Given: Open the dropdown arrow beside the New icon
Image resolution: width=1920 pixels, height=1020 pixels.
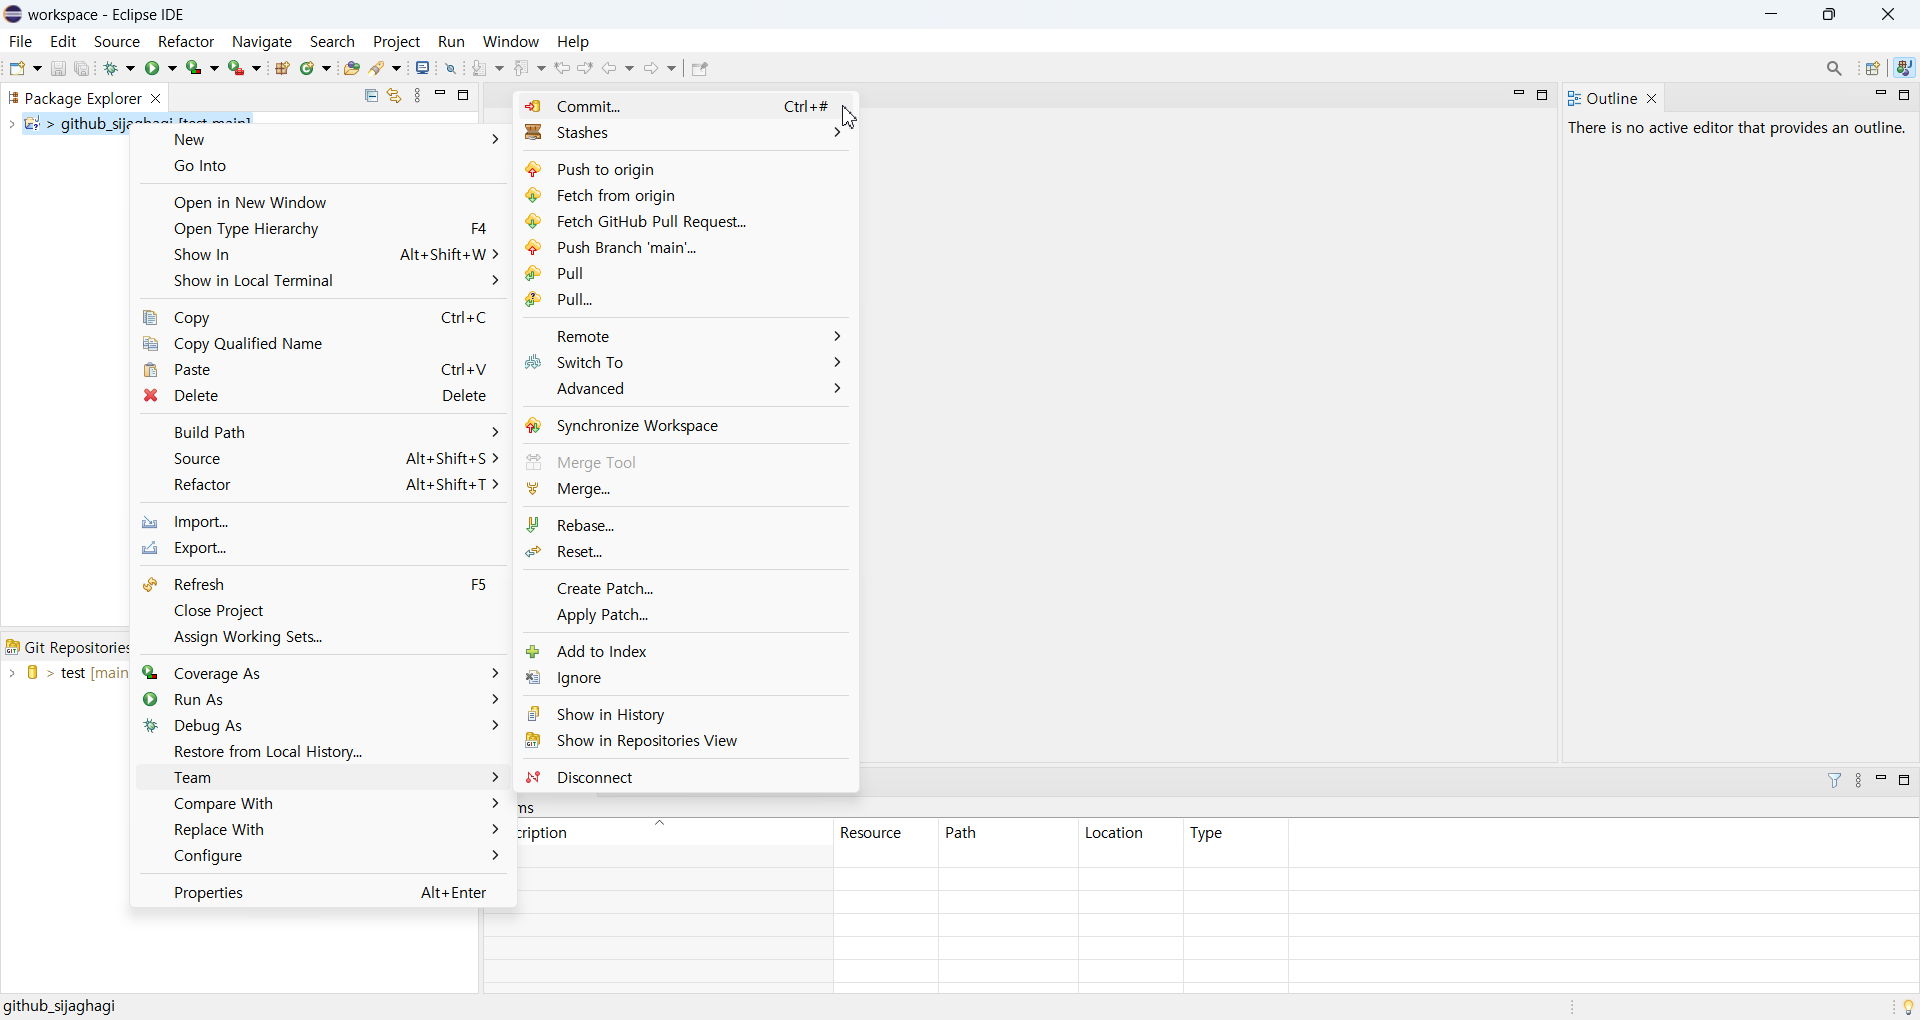Looking at the screenshot, I should point(37,69).
